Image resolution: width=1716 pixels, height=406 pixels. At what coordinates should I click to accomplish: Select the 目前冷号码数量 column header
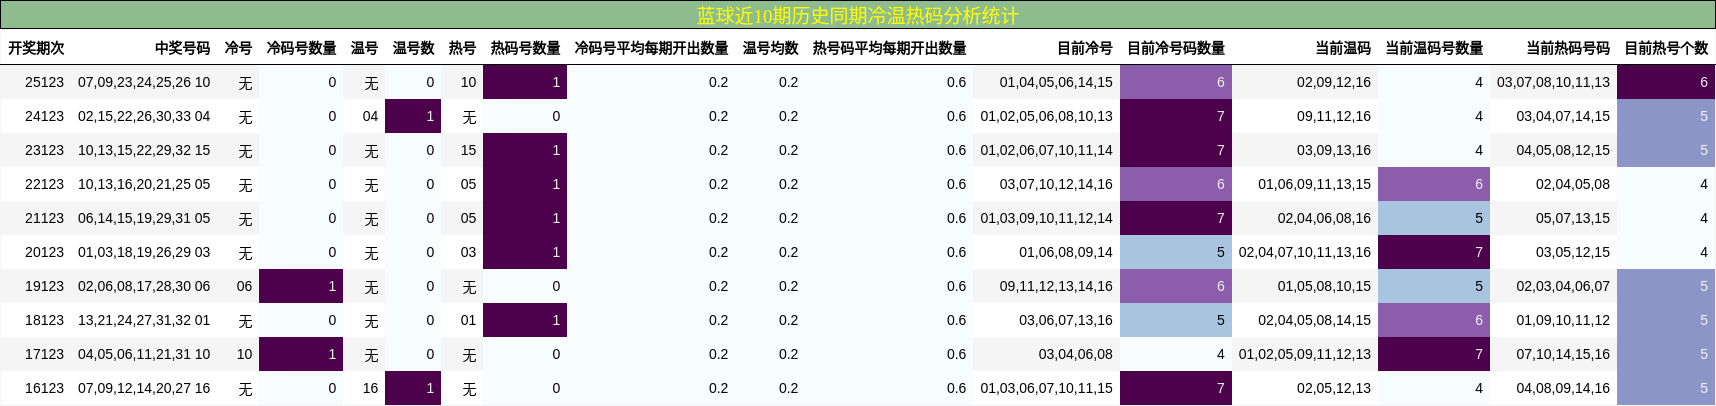point(1176,48)
